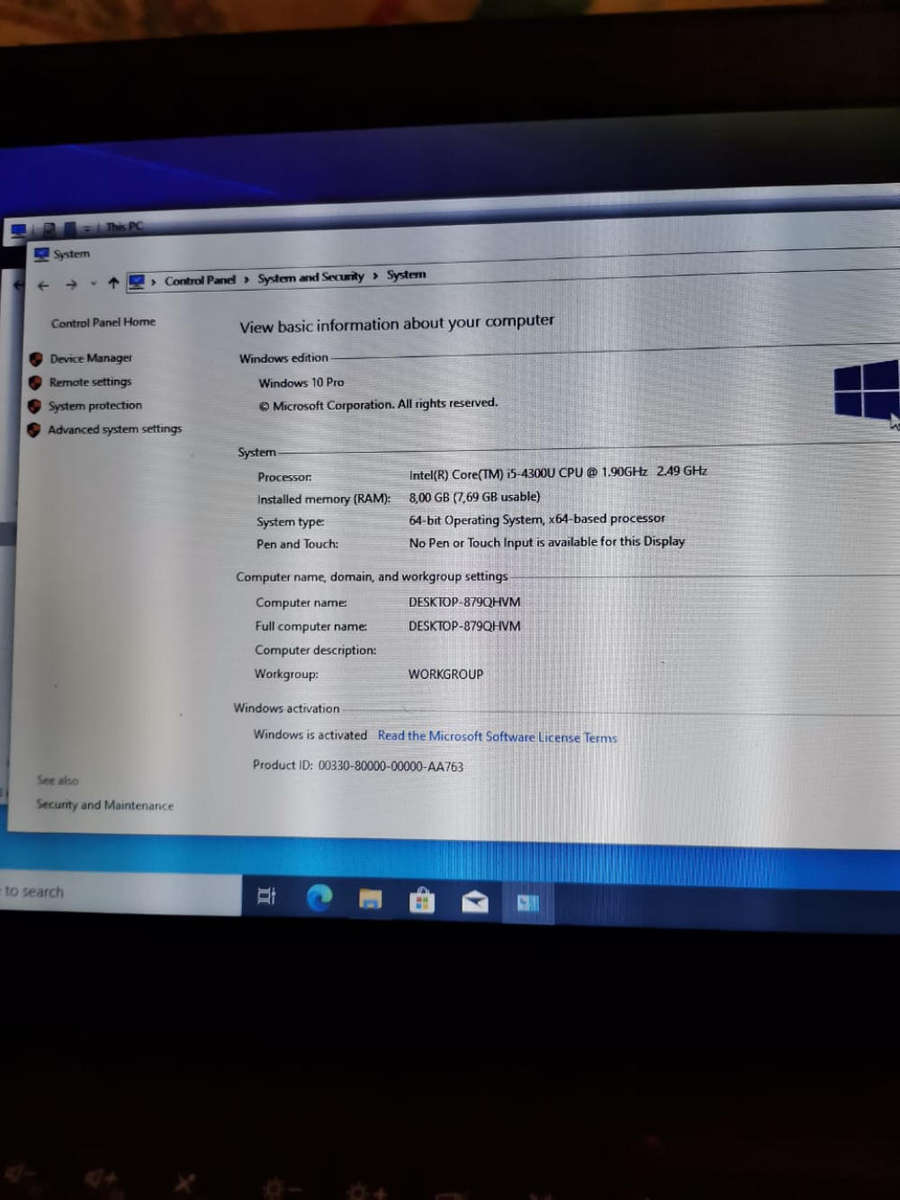Expand the System and Security breadcrumb chevron
This screenshot has width=900, height=1200.
(x=373, y=276)
